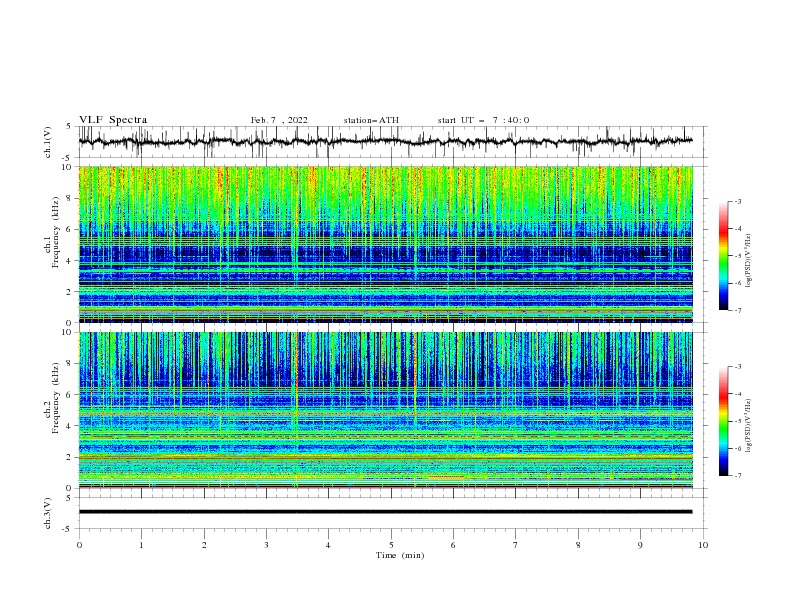Click the "-3" label on ch.2 colorbar
Viewport: 792px width, 612px height.
(738, 367)
